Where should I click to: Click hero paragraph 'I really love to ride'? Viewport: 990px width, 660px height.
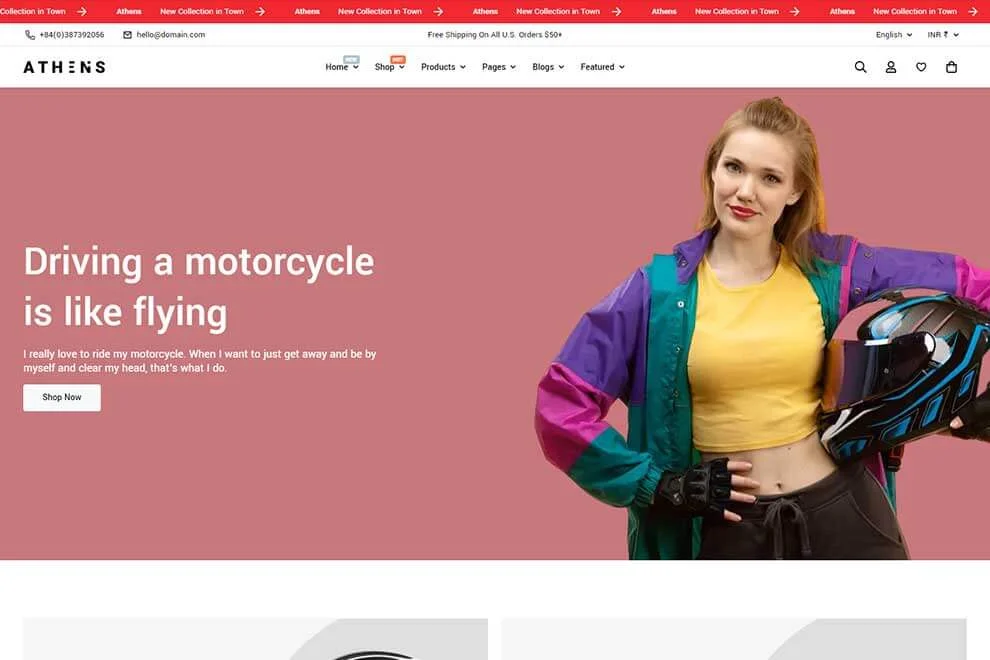pos(200,361)
